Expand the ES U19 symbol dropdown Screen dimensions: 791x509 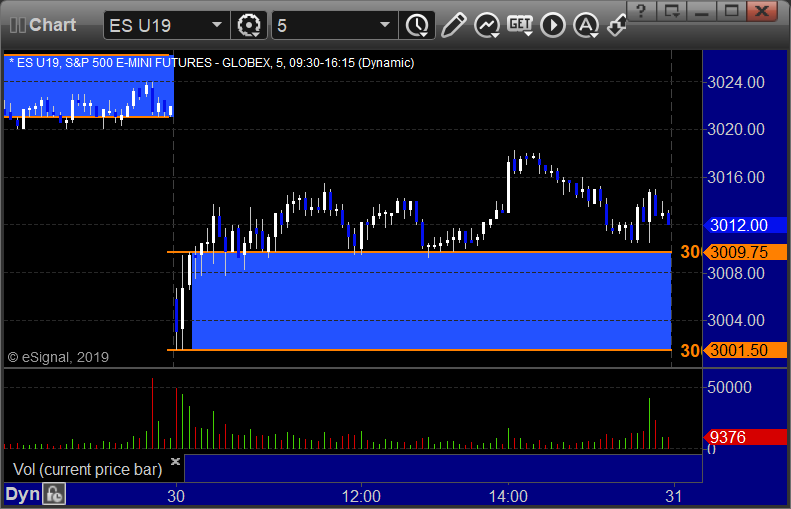coord(217,25)
